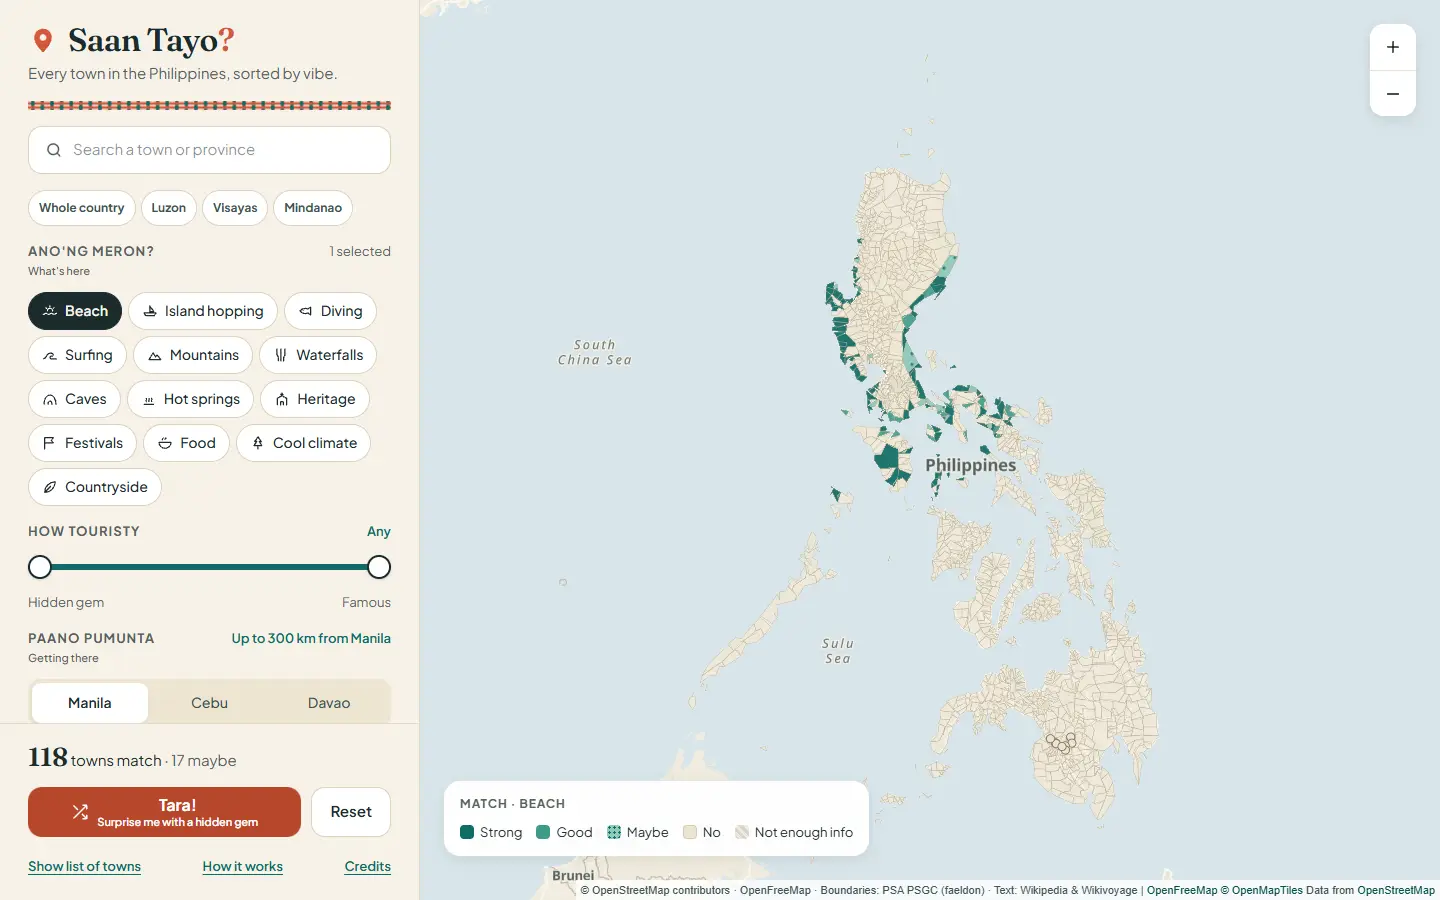
Task: Click the Up to 300 km from Manila text
Action: [x=311, y=638]
